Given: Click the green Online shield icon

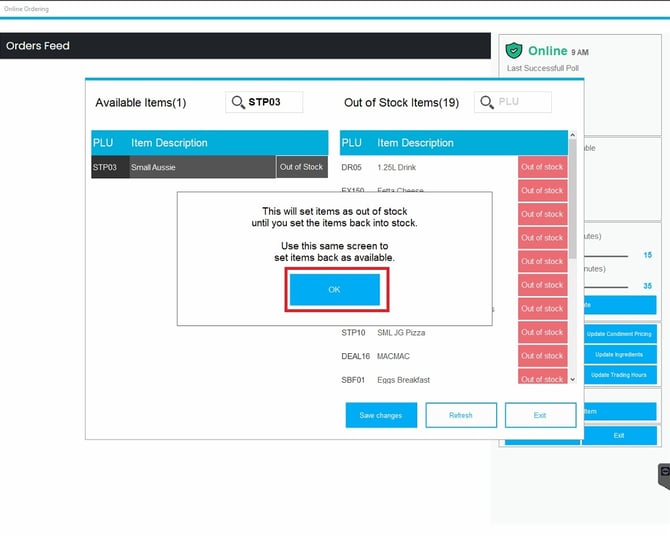Looking at the screenshot, I should [514, 51].
